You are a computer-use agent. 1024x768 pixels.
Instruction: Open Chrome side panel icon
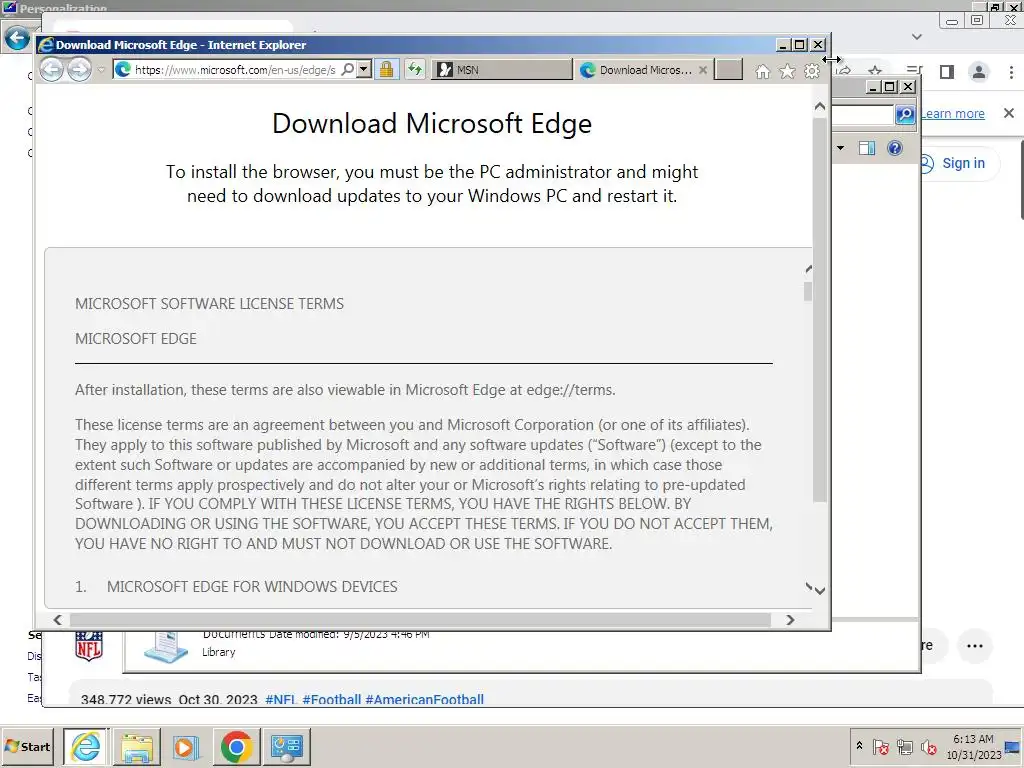point(947,72)
